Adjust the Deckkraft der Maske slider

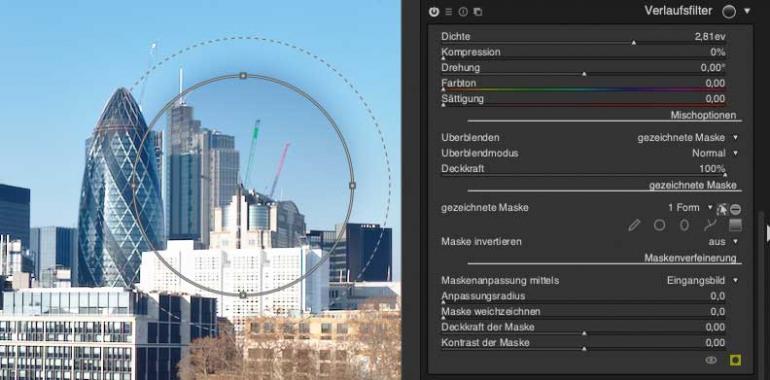(x=583, y=328)
